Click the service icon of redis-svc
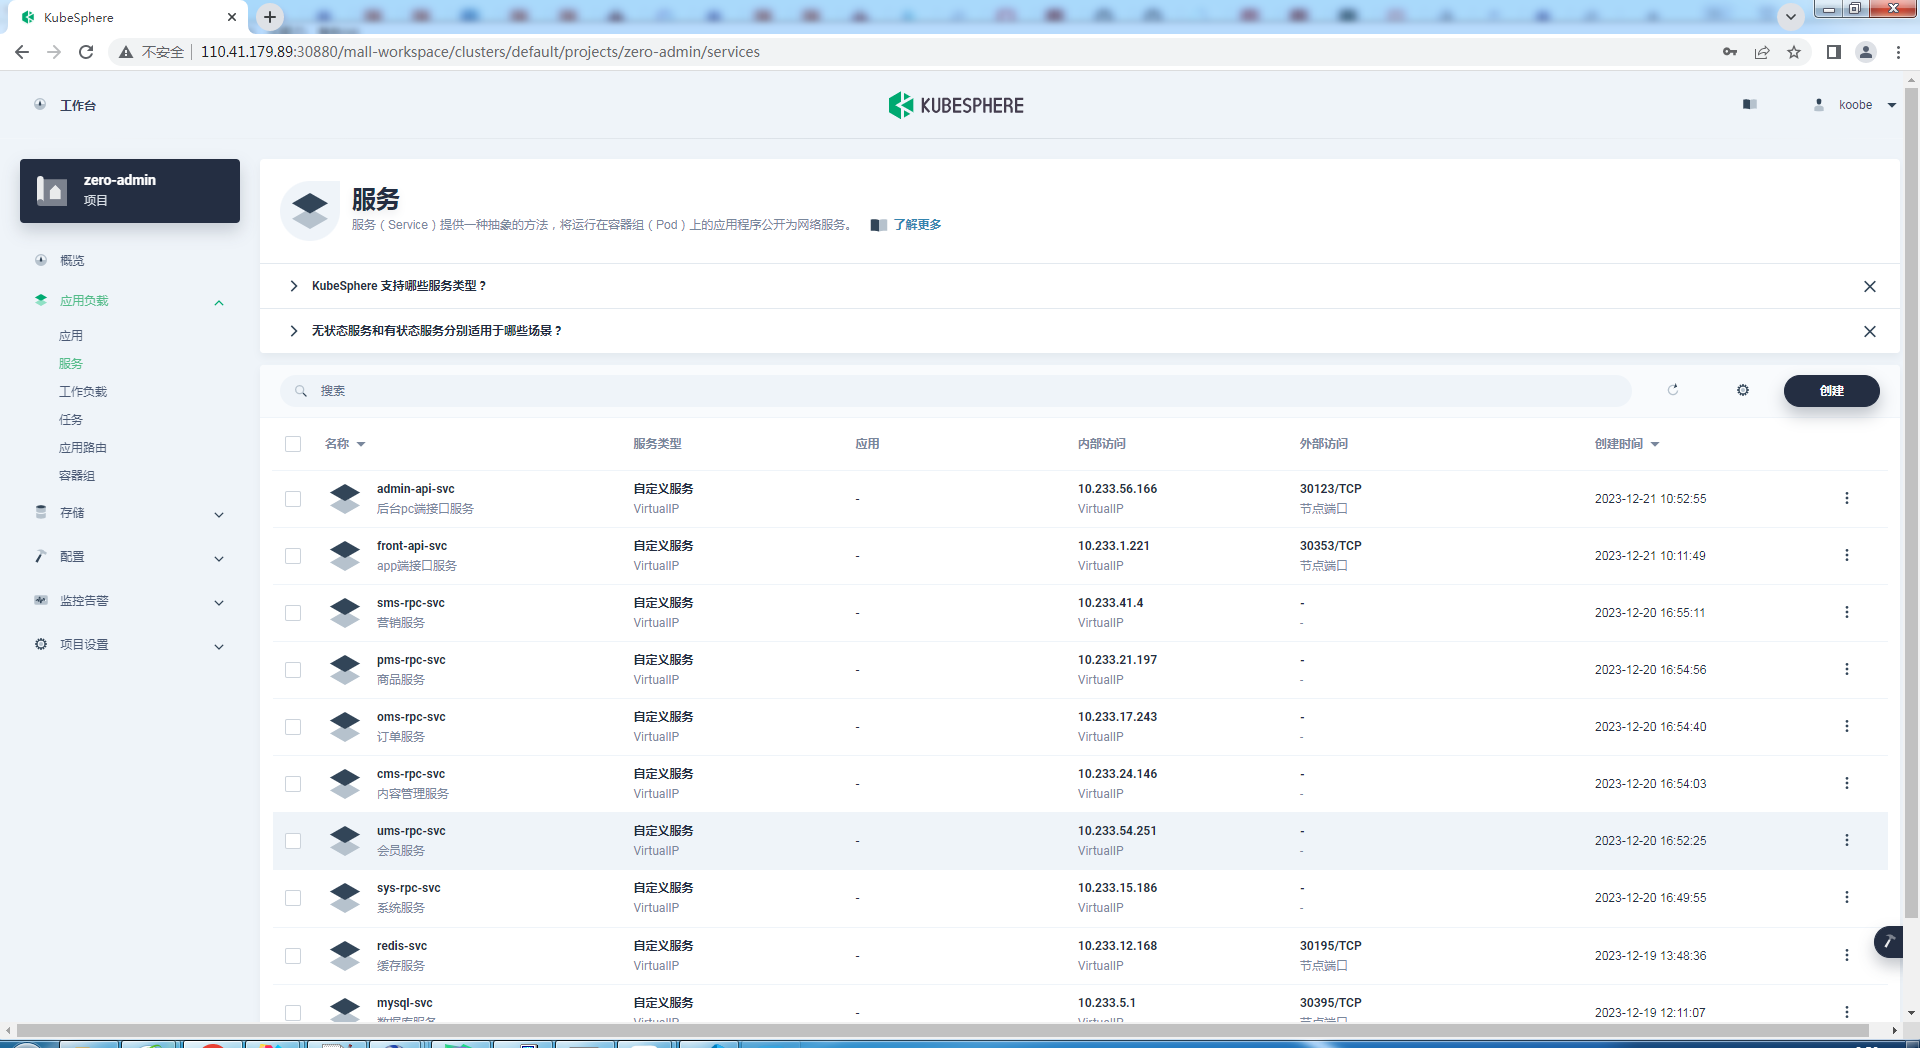1920x1048 pixels. coord(345,955)
